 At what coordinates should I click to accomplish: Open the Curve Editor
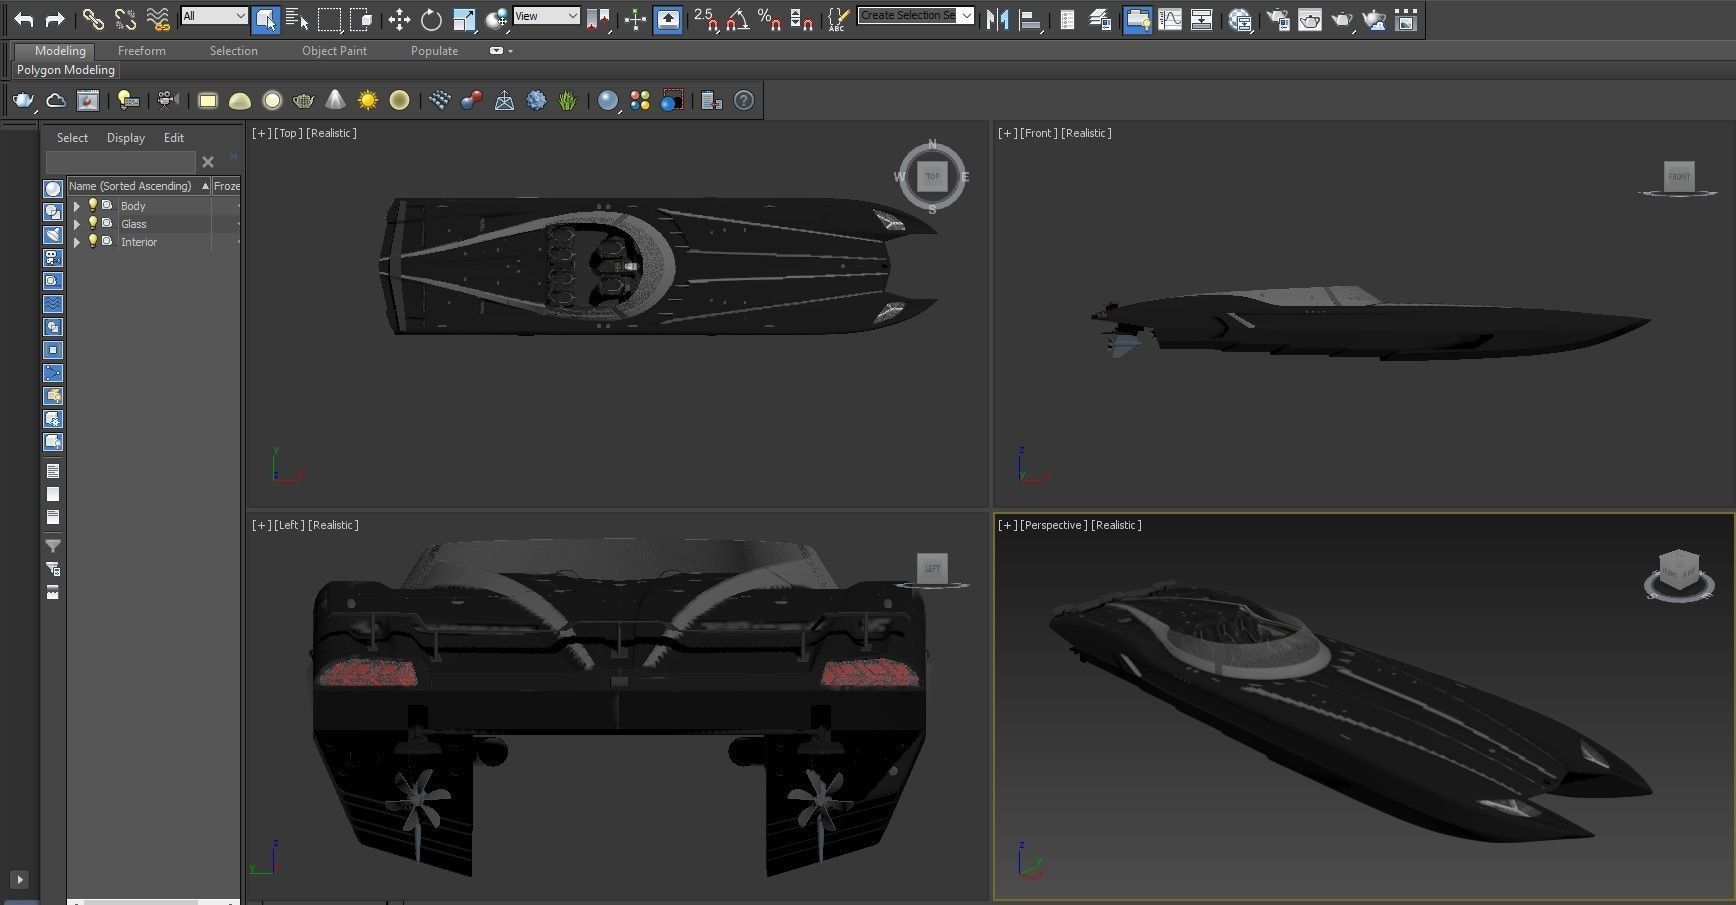[1170, 19]
